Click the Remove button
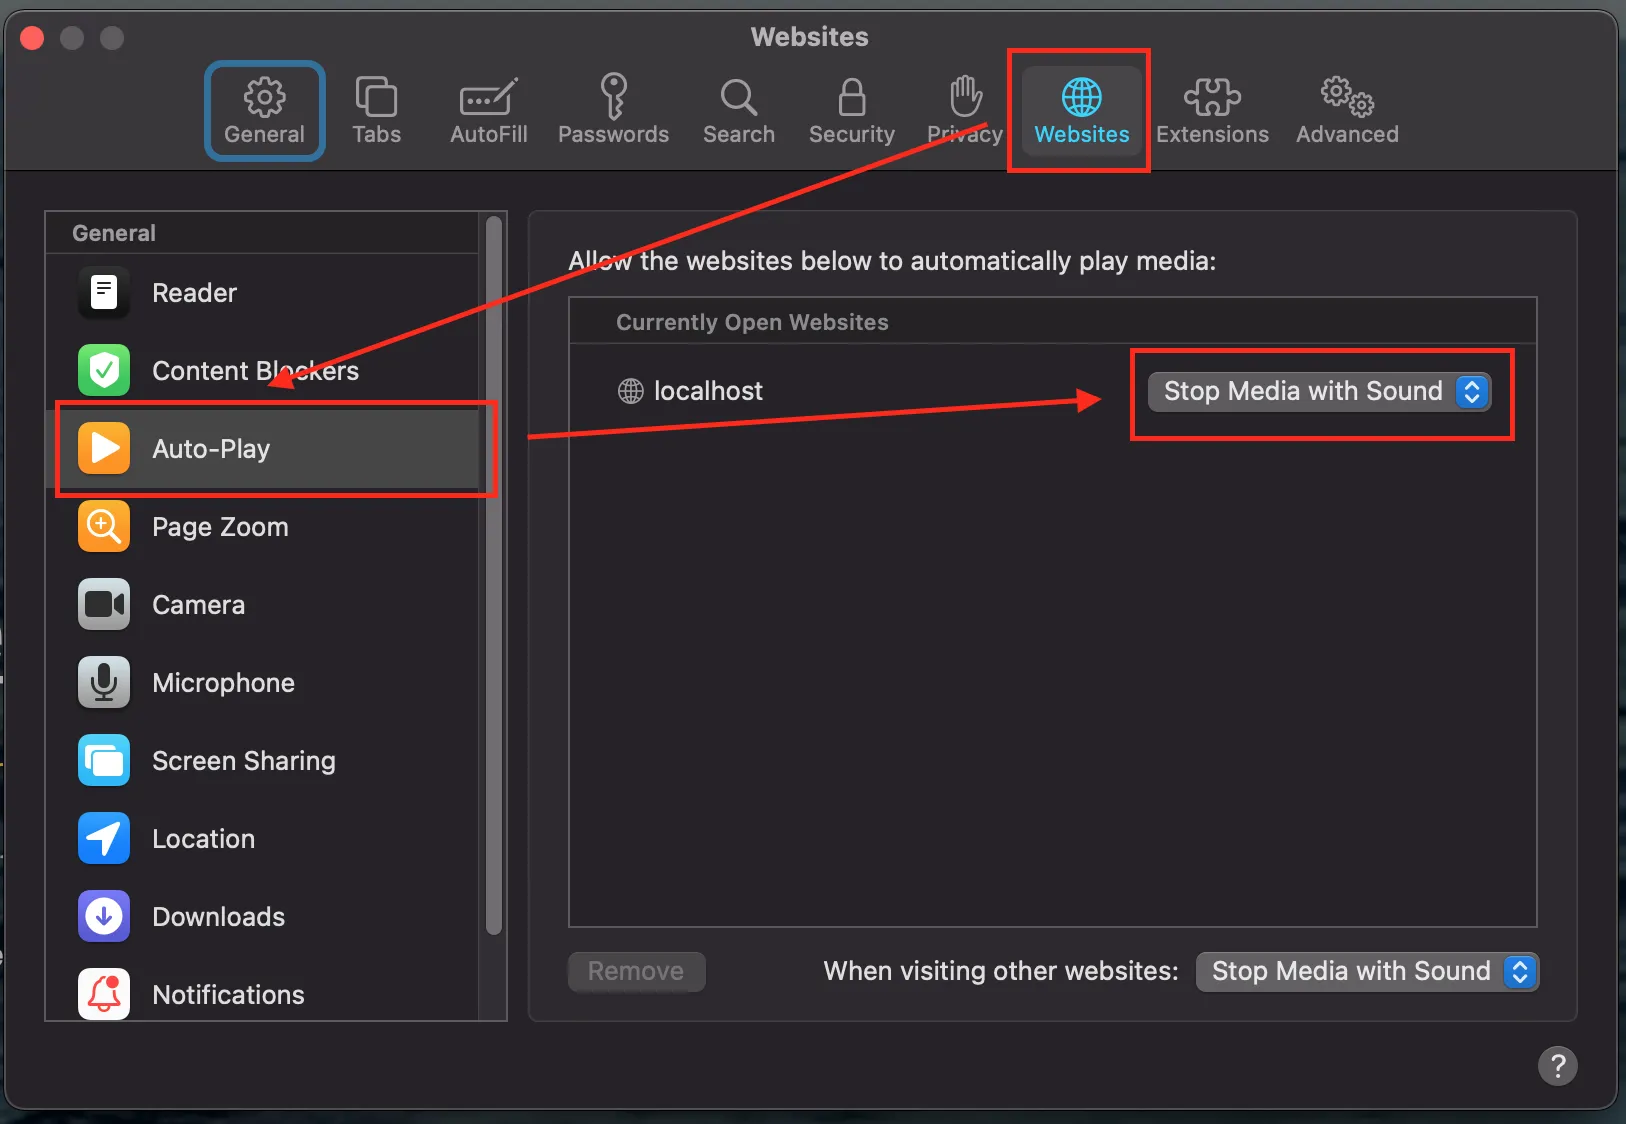Viewport: 1626px width, 1124px height. click(636, 971)
